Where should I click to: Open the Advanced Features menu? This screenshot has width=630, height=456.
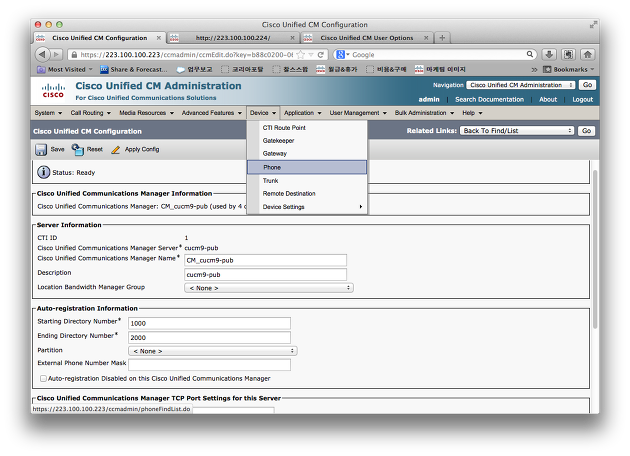(x=212, y=113)
